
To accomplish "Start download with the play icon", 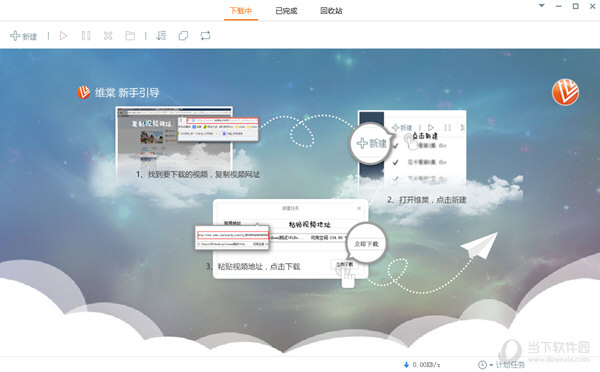I will (64, 36).
